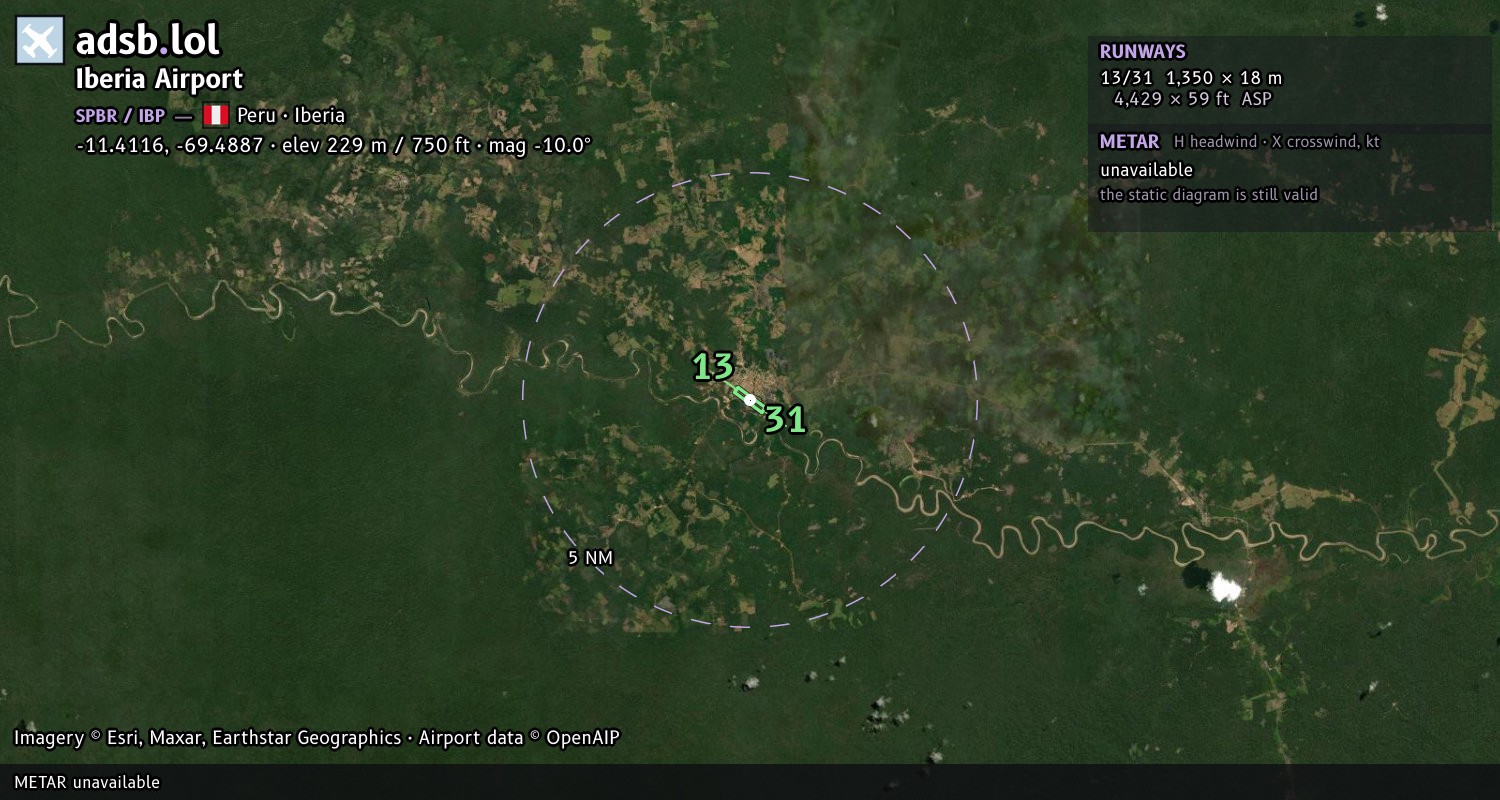Click the runway 13 end label
The image size is (1500, 800).
pos(713,367)
